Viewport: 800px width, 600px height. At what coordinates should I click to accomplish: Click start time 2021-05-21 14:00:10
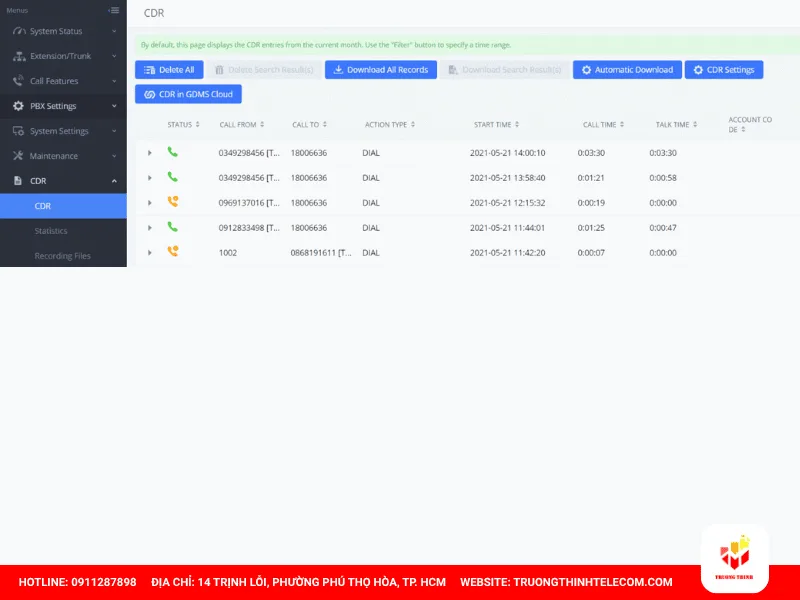(x=508, y=153)
